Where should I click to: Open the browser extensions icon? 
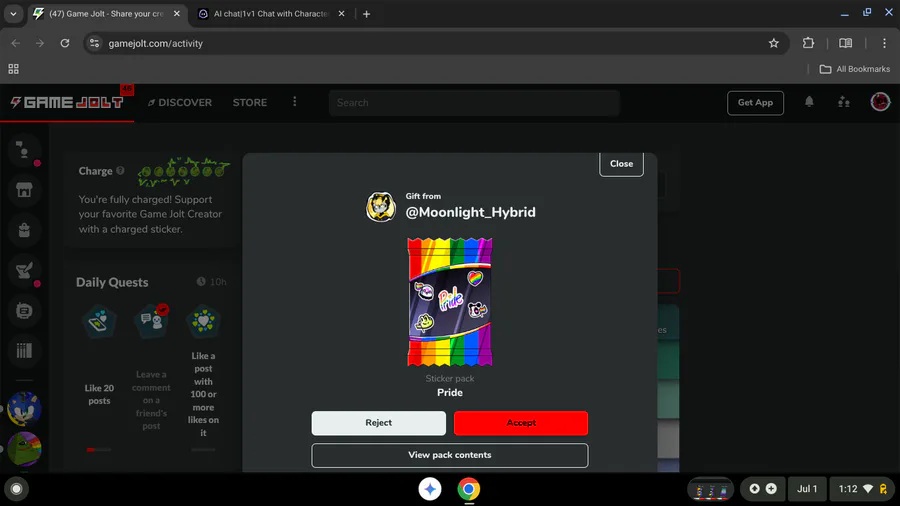tap(808, 44)
